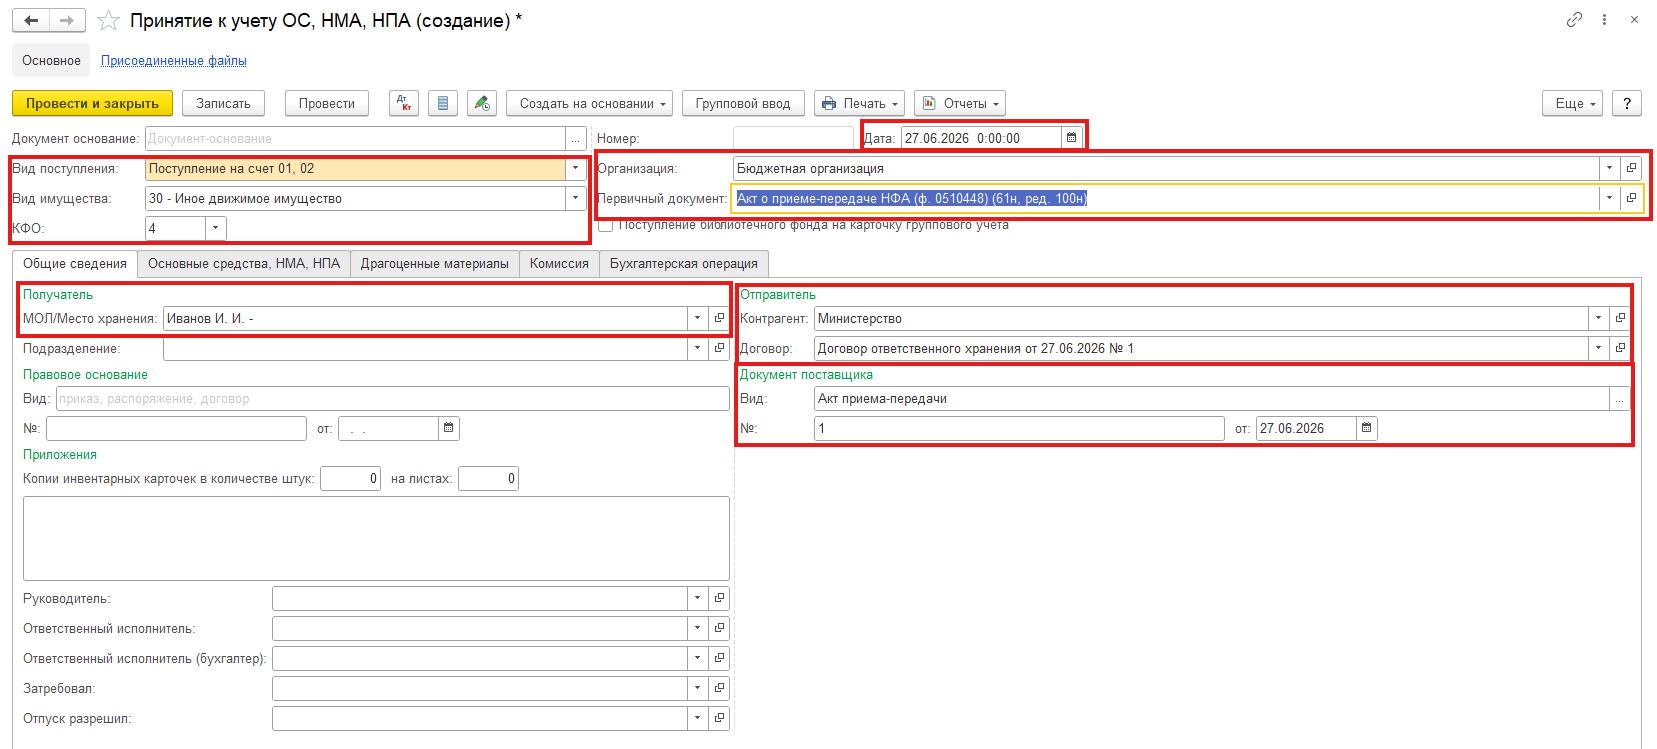Open the Первичный документ record via its open icon
This screenshot has width=1657, height=749.
[x=1631, y=198]
